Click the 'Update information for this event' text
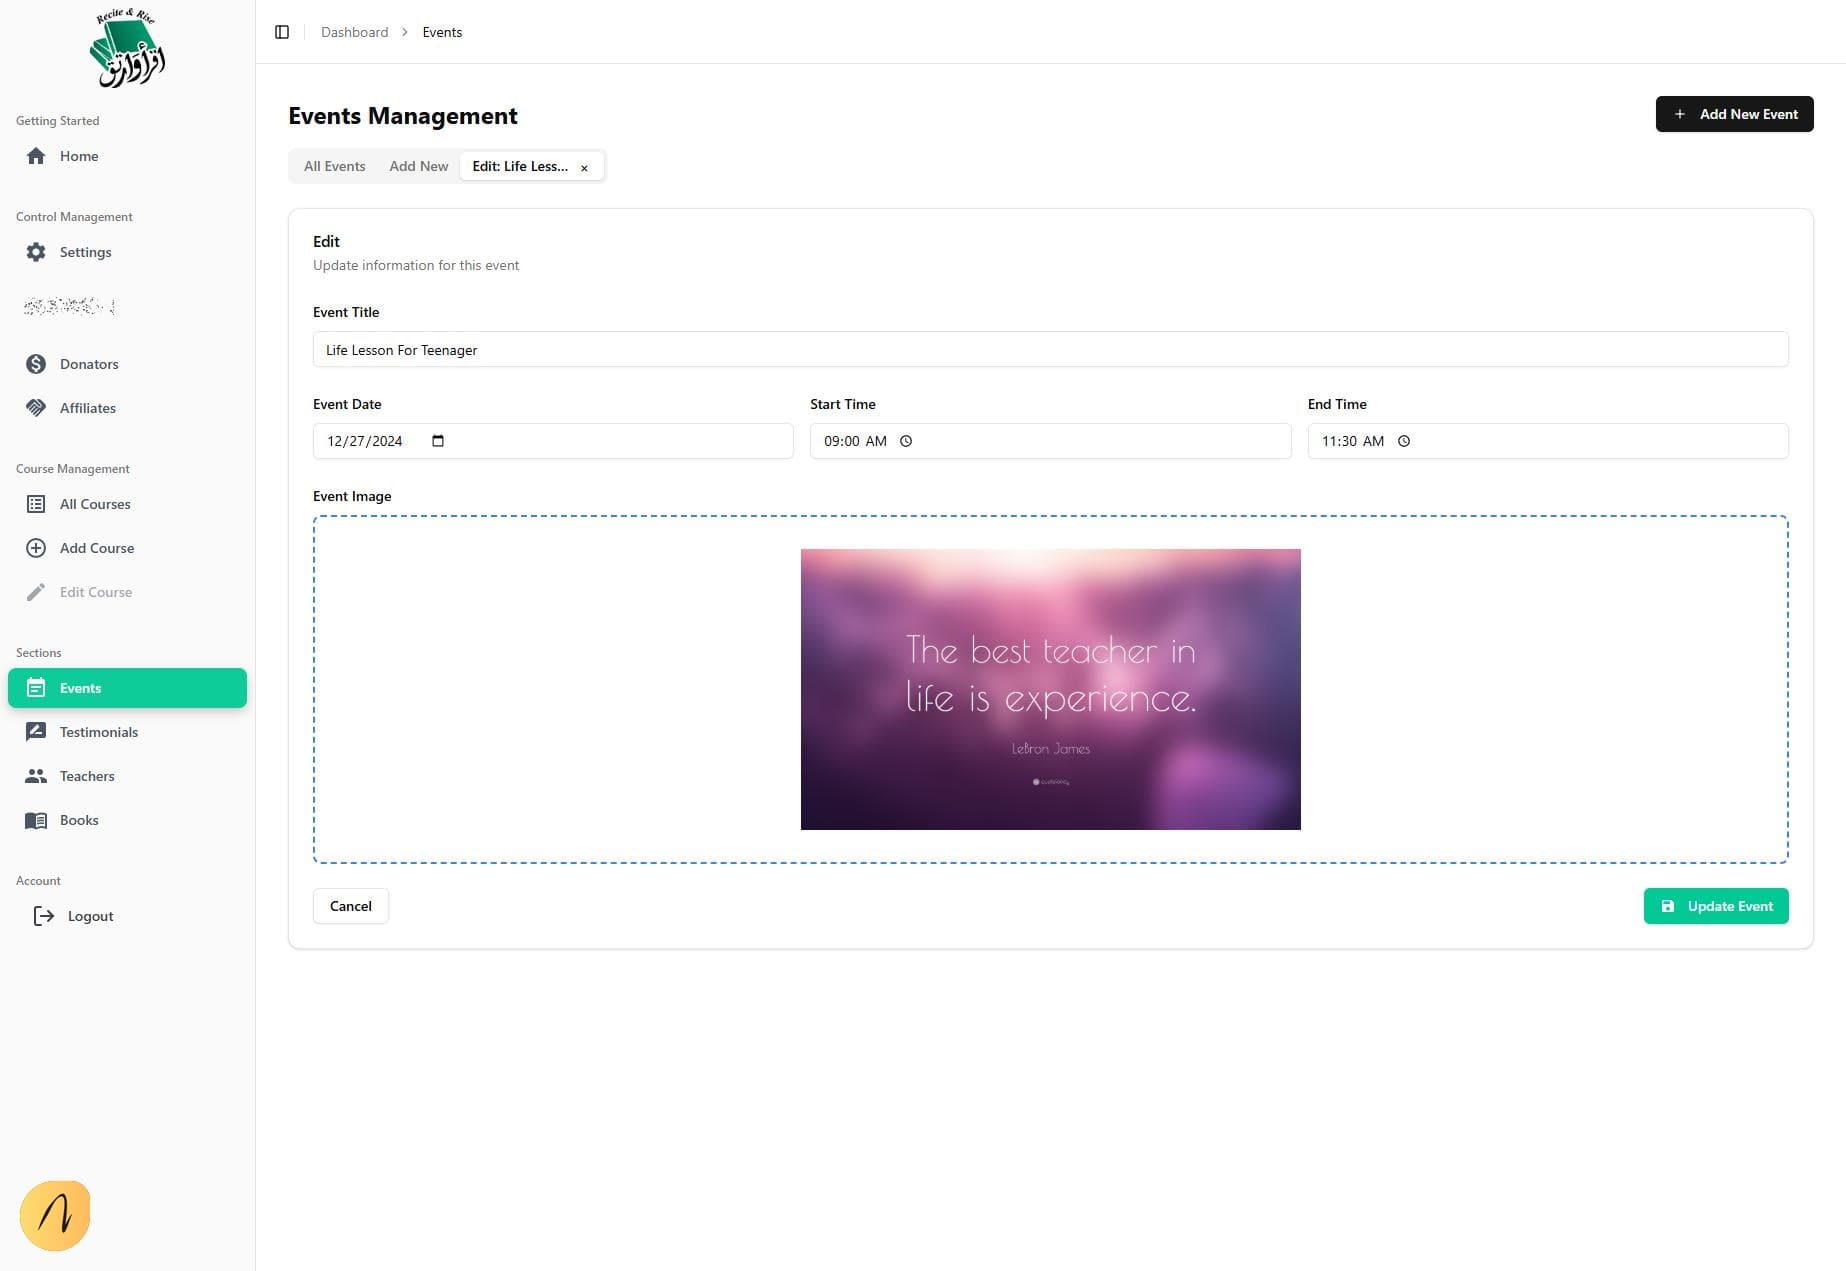This screenshot has height=1271, width=1846. point(416,265)
